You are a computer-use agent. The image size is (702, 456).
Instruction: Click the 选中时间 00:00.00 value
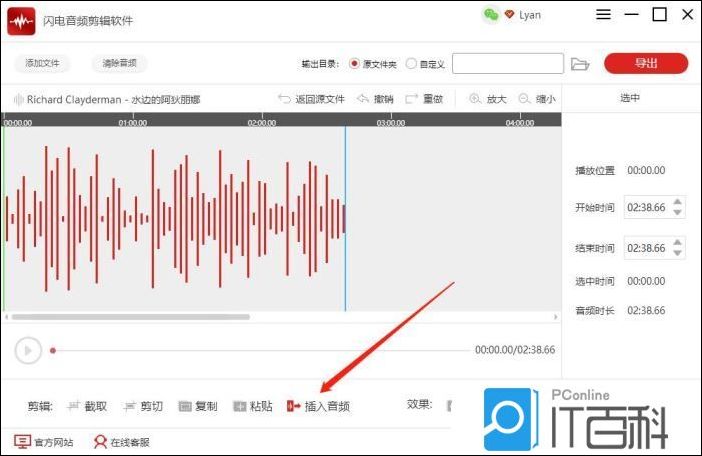pyautogui.click(x=646, y=281)
